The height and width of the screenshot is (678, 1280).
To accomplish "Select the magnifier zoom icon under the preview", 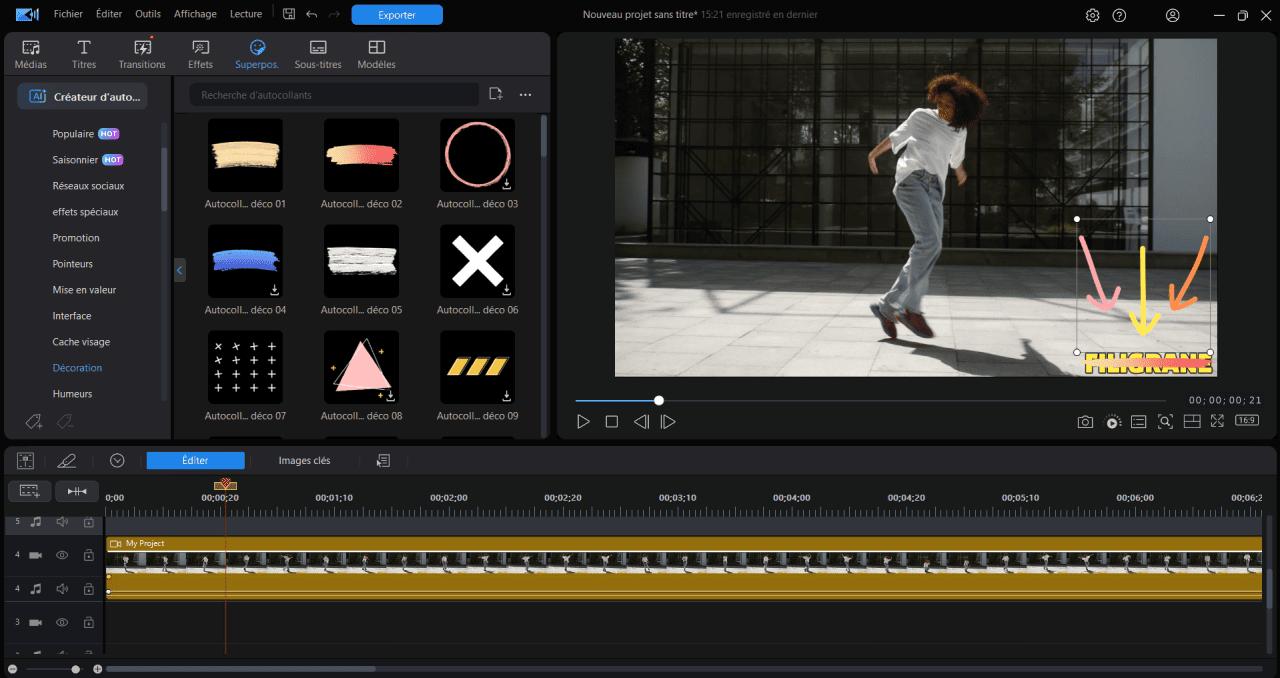I will click(1165, 421).
